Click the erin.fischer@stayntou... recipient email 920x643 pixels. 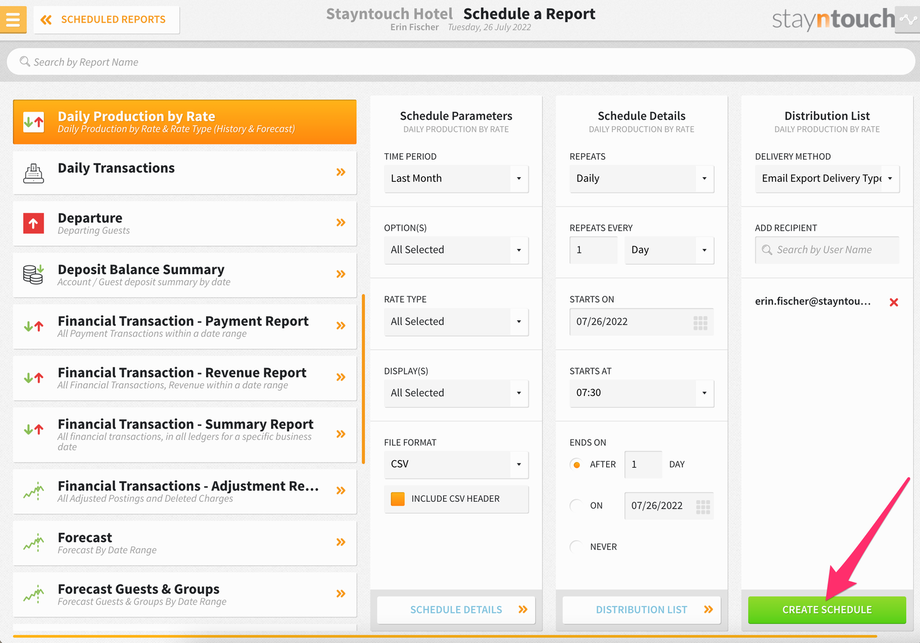click(813, 302)
